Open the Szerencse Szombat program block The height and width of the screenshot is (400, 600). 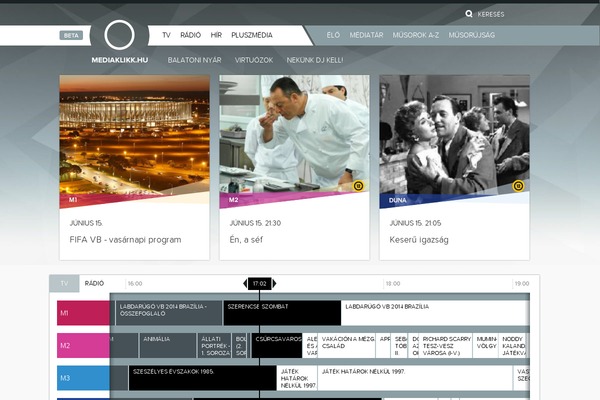(x=282, y=313)
